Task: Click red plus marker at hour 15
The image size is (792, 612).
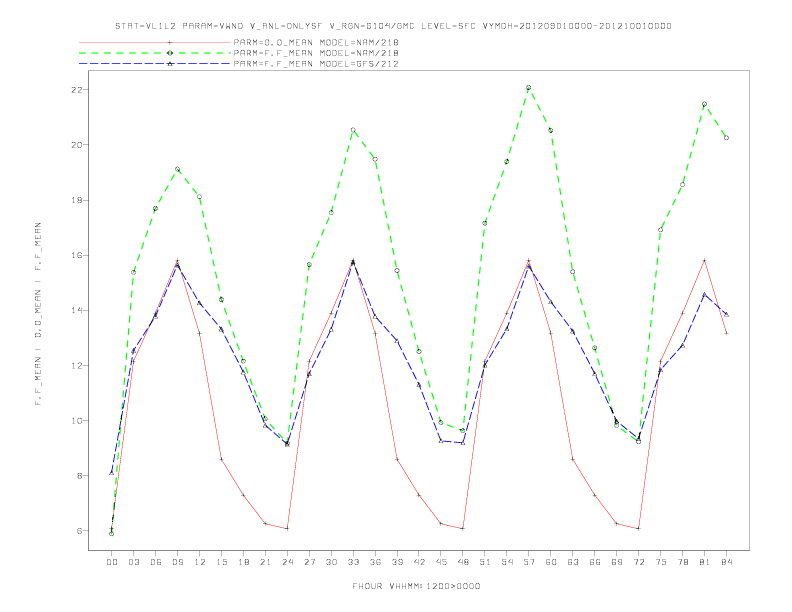Action: 221,459
